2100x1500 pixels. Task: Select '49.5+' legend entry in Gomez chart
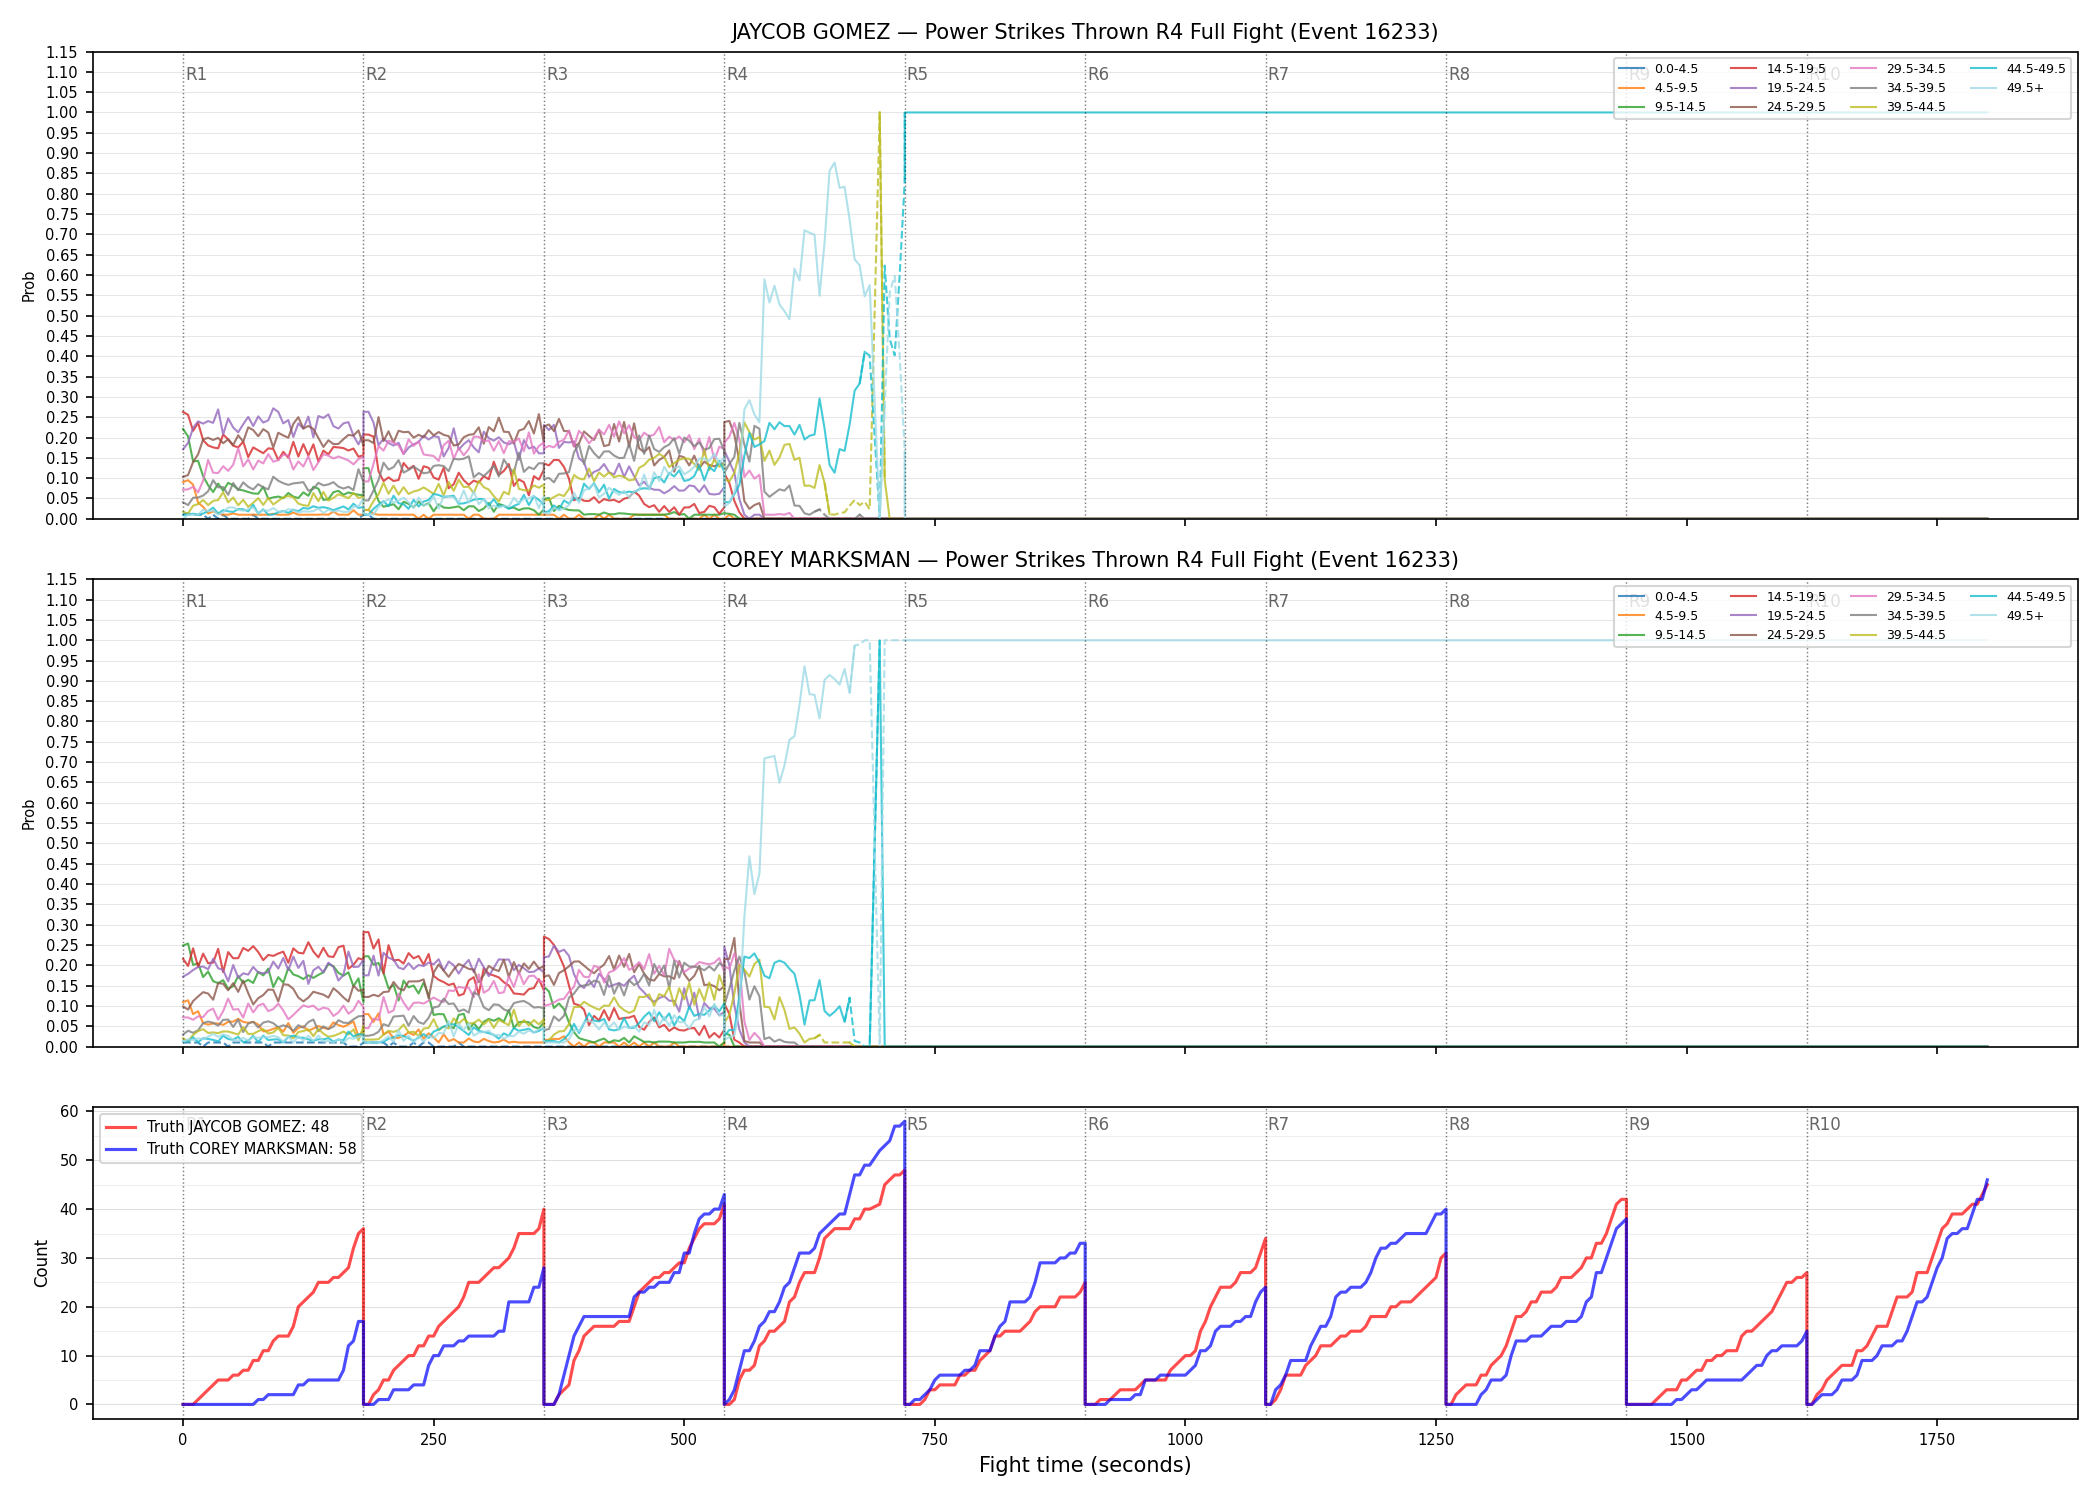[2008, 88]
